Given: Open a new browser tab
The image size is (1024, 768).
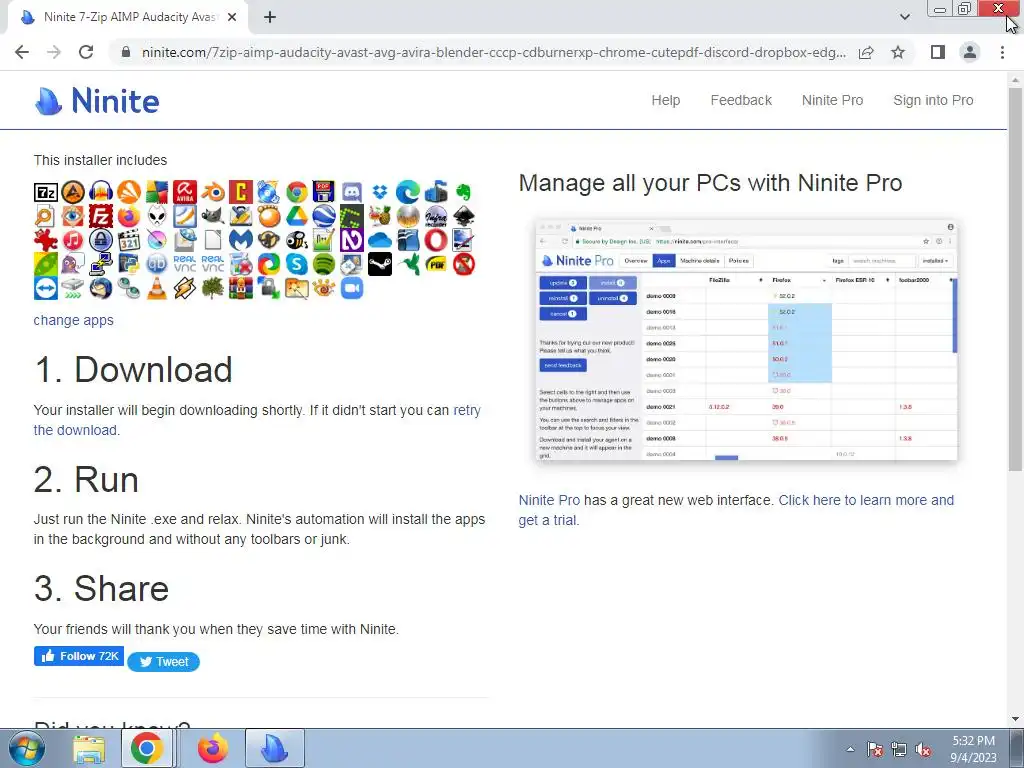Looking at the screenshot, I should click(x=270, y=17).
